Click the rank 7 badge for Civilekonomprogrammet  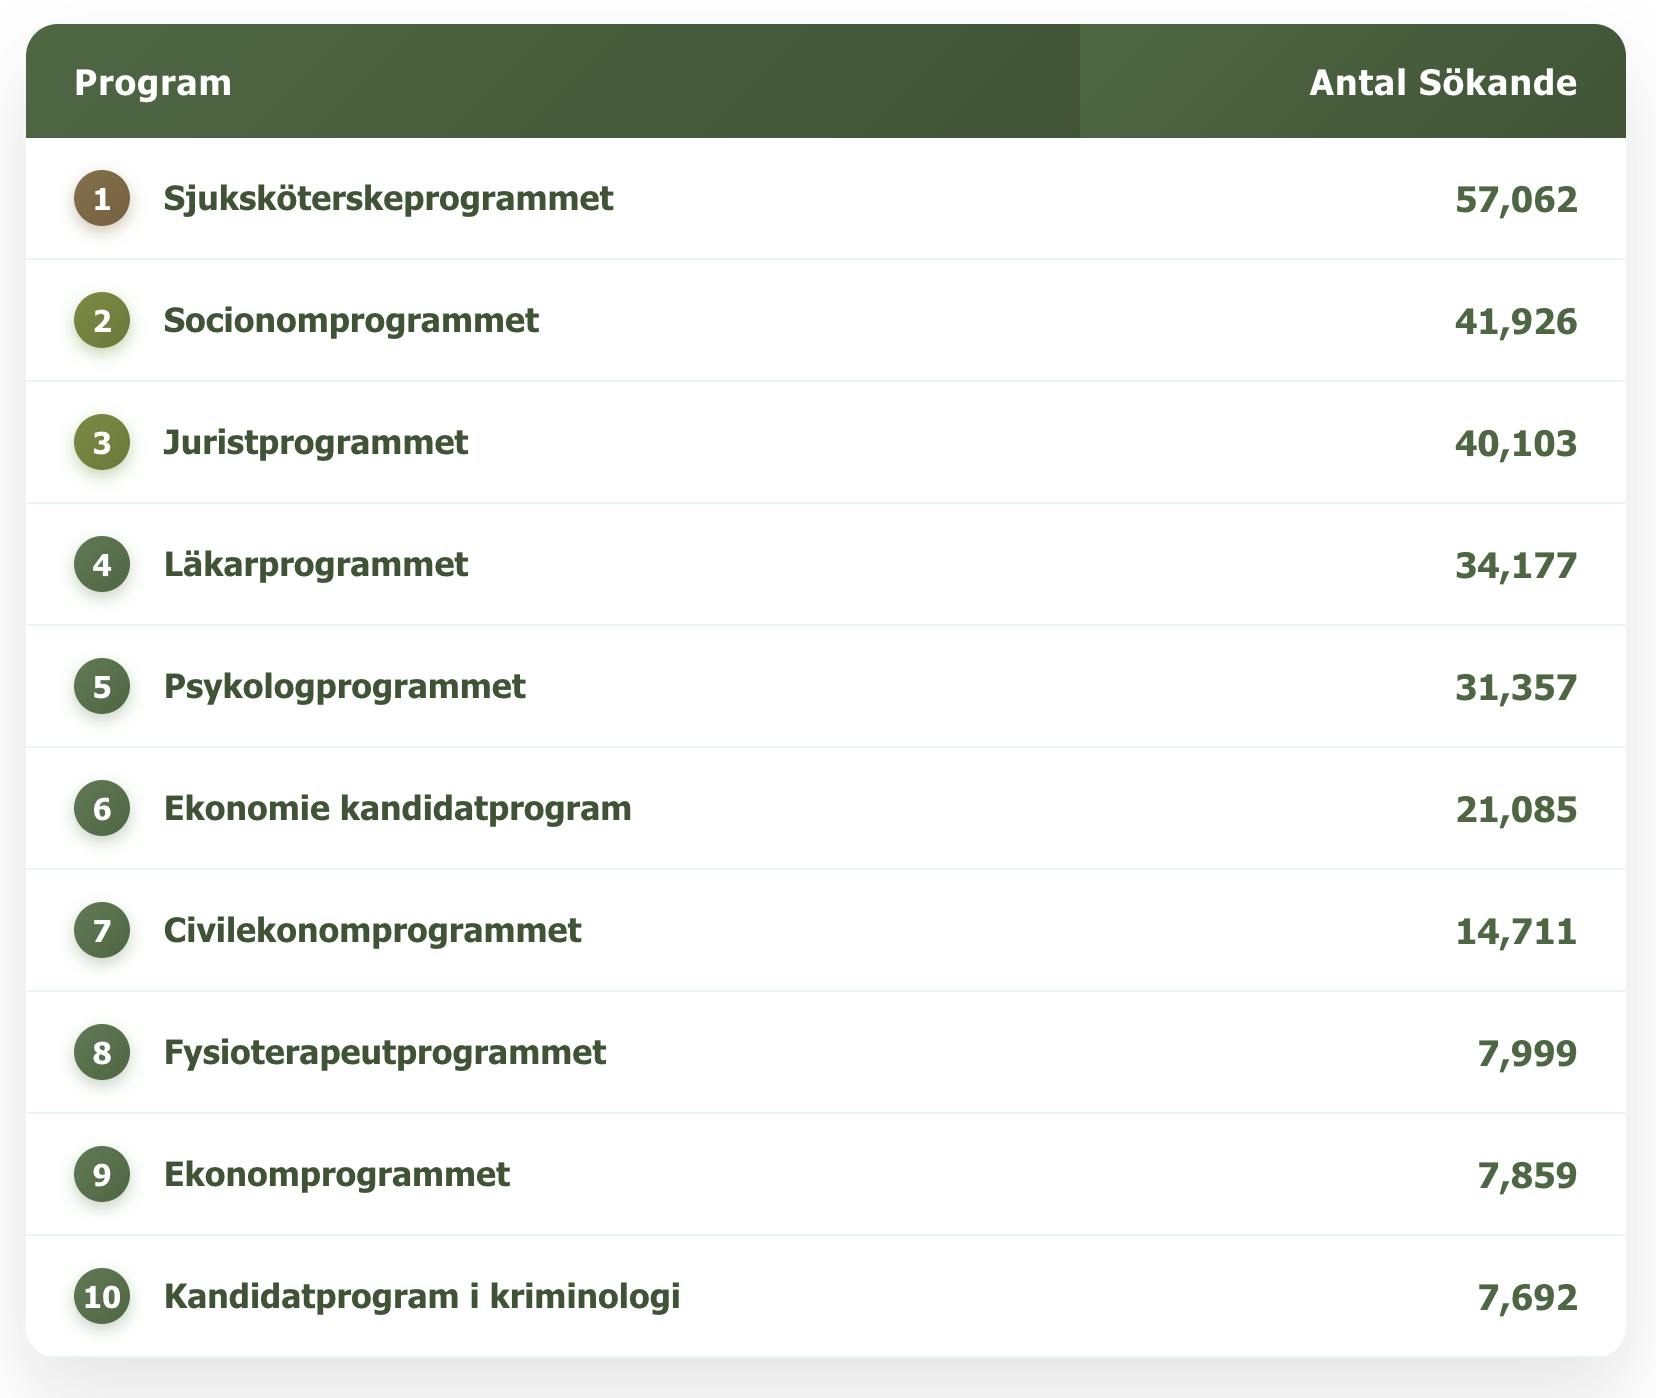coord(101,930)
